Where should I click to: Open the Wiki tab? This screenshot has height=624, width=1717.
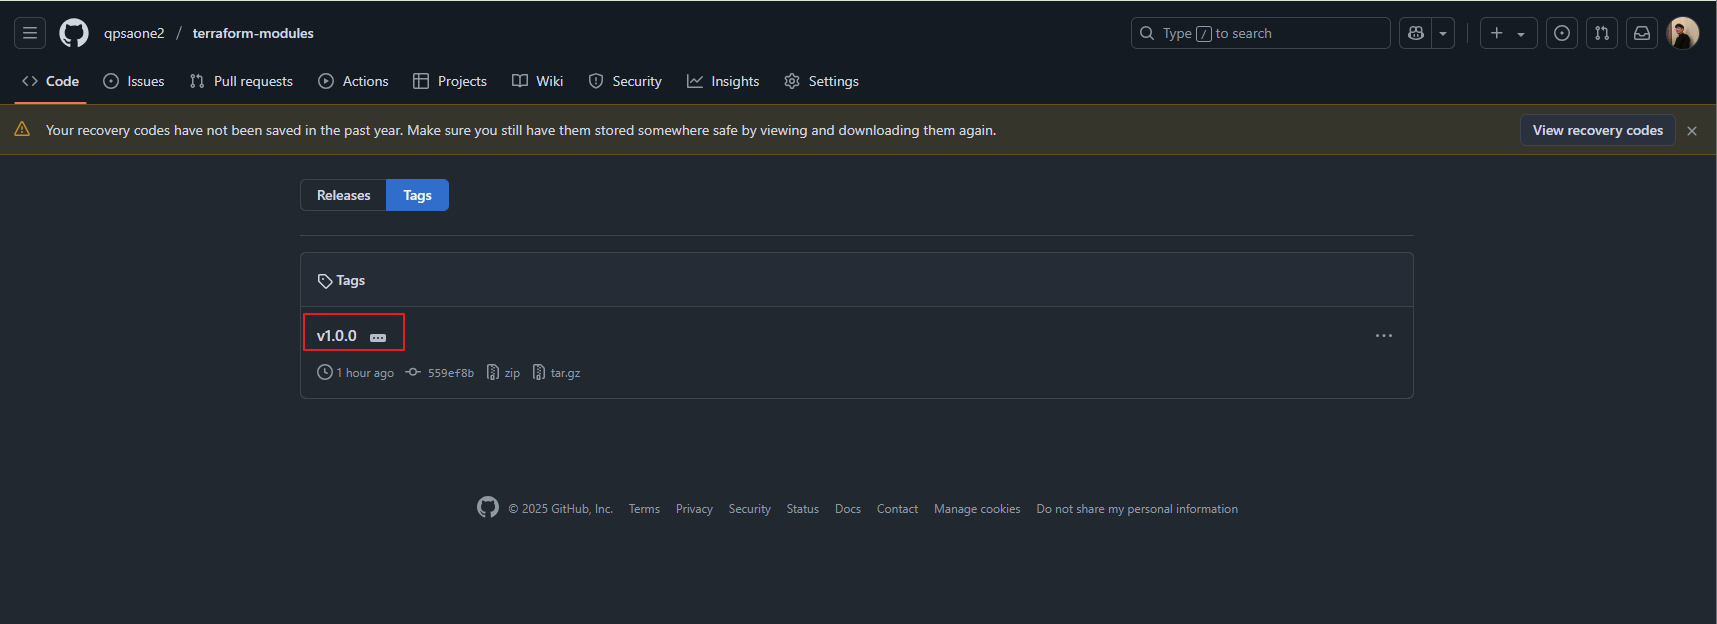tap(538, 81)
